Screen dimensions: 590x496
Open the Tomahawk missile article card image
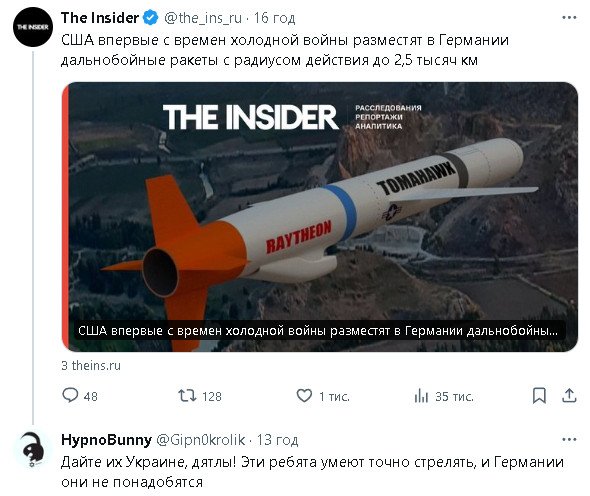pos(320,217)
